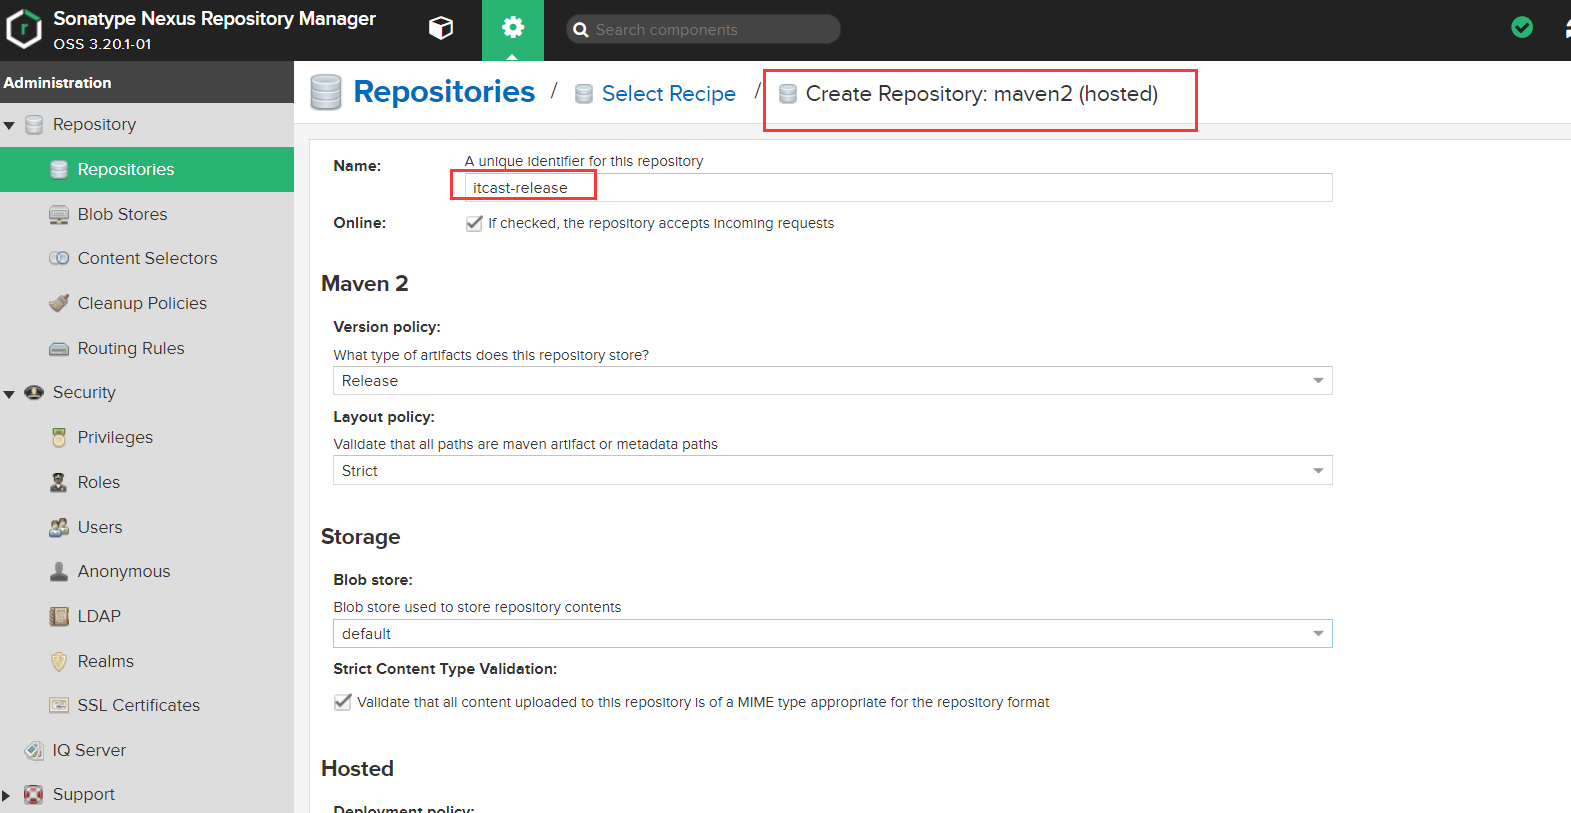Click the Realms shield icon

coord(59,661)
